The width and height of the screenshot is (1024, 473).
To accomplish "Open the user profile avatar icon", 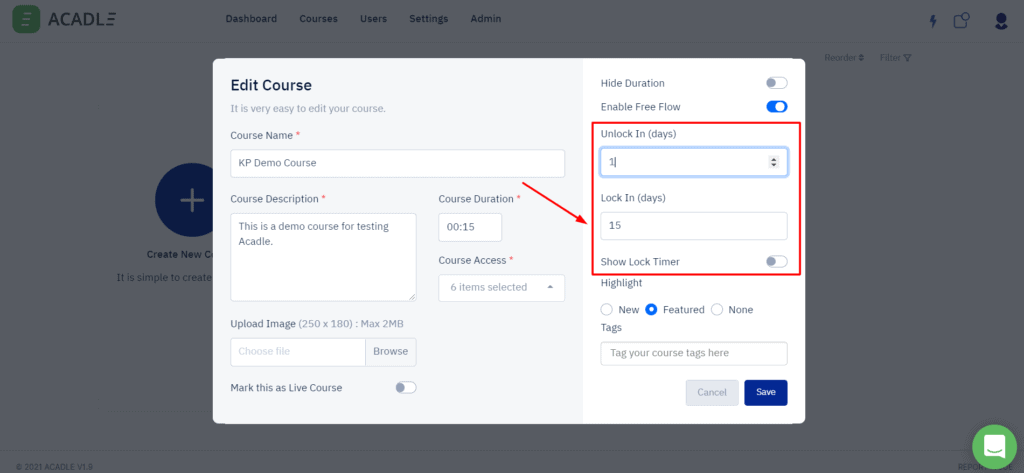I will [x=1001, y=20].
